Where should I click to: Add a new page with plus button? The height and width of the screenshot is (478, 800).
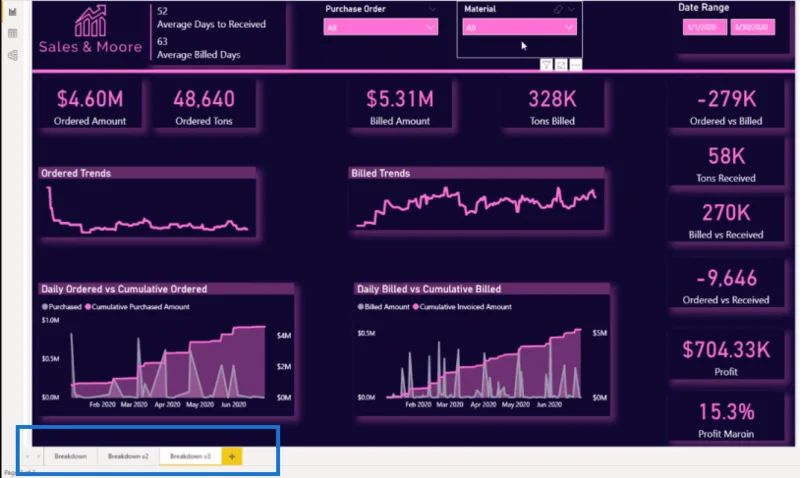coord(232,457)
